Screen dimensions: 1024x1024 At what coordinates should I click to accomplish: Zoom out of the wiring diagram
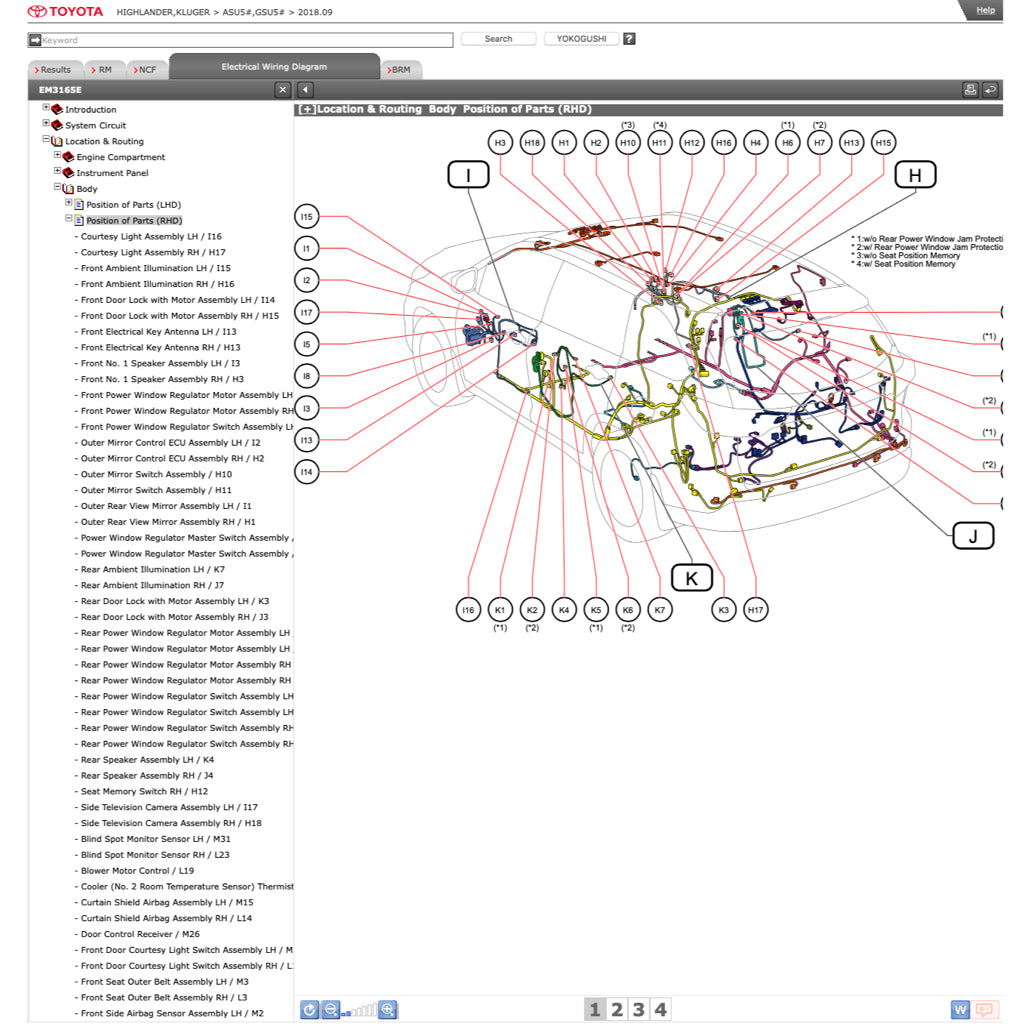pyautogui.click(x=331, y=1010)
